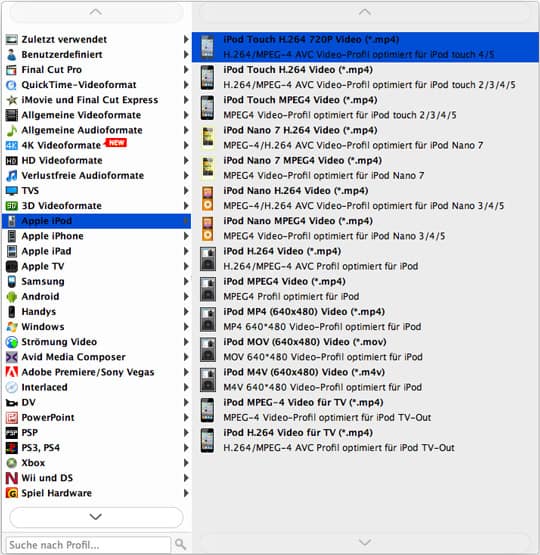
Task: Focus the Suche nach Profil search field
Action: [x=88, y=545]
